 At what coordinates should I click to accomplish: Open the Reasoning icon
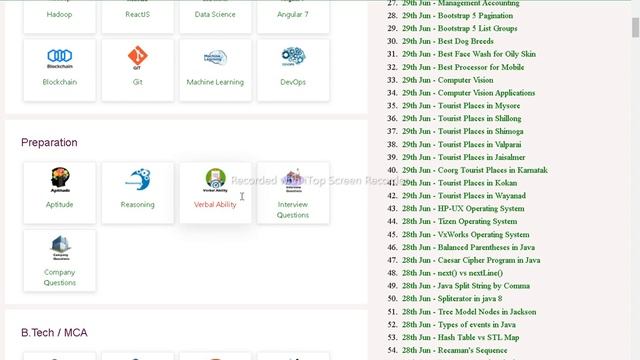point(138,179)
